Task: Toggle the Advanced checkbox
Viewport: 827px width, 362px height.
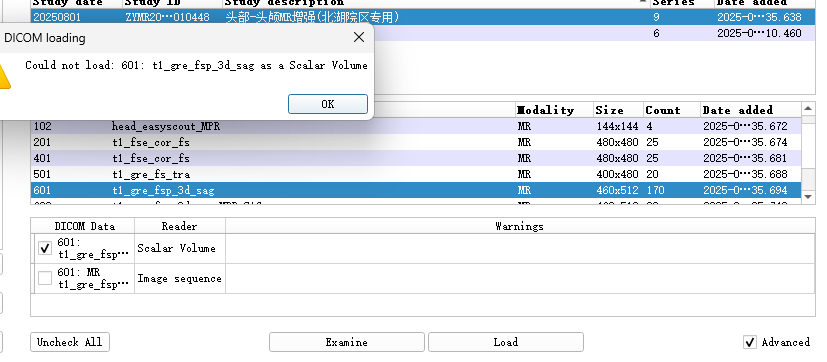Action: (749, 342)
